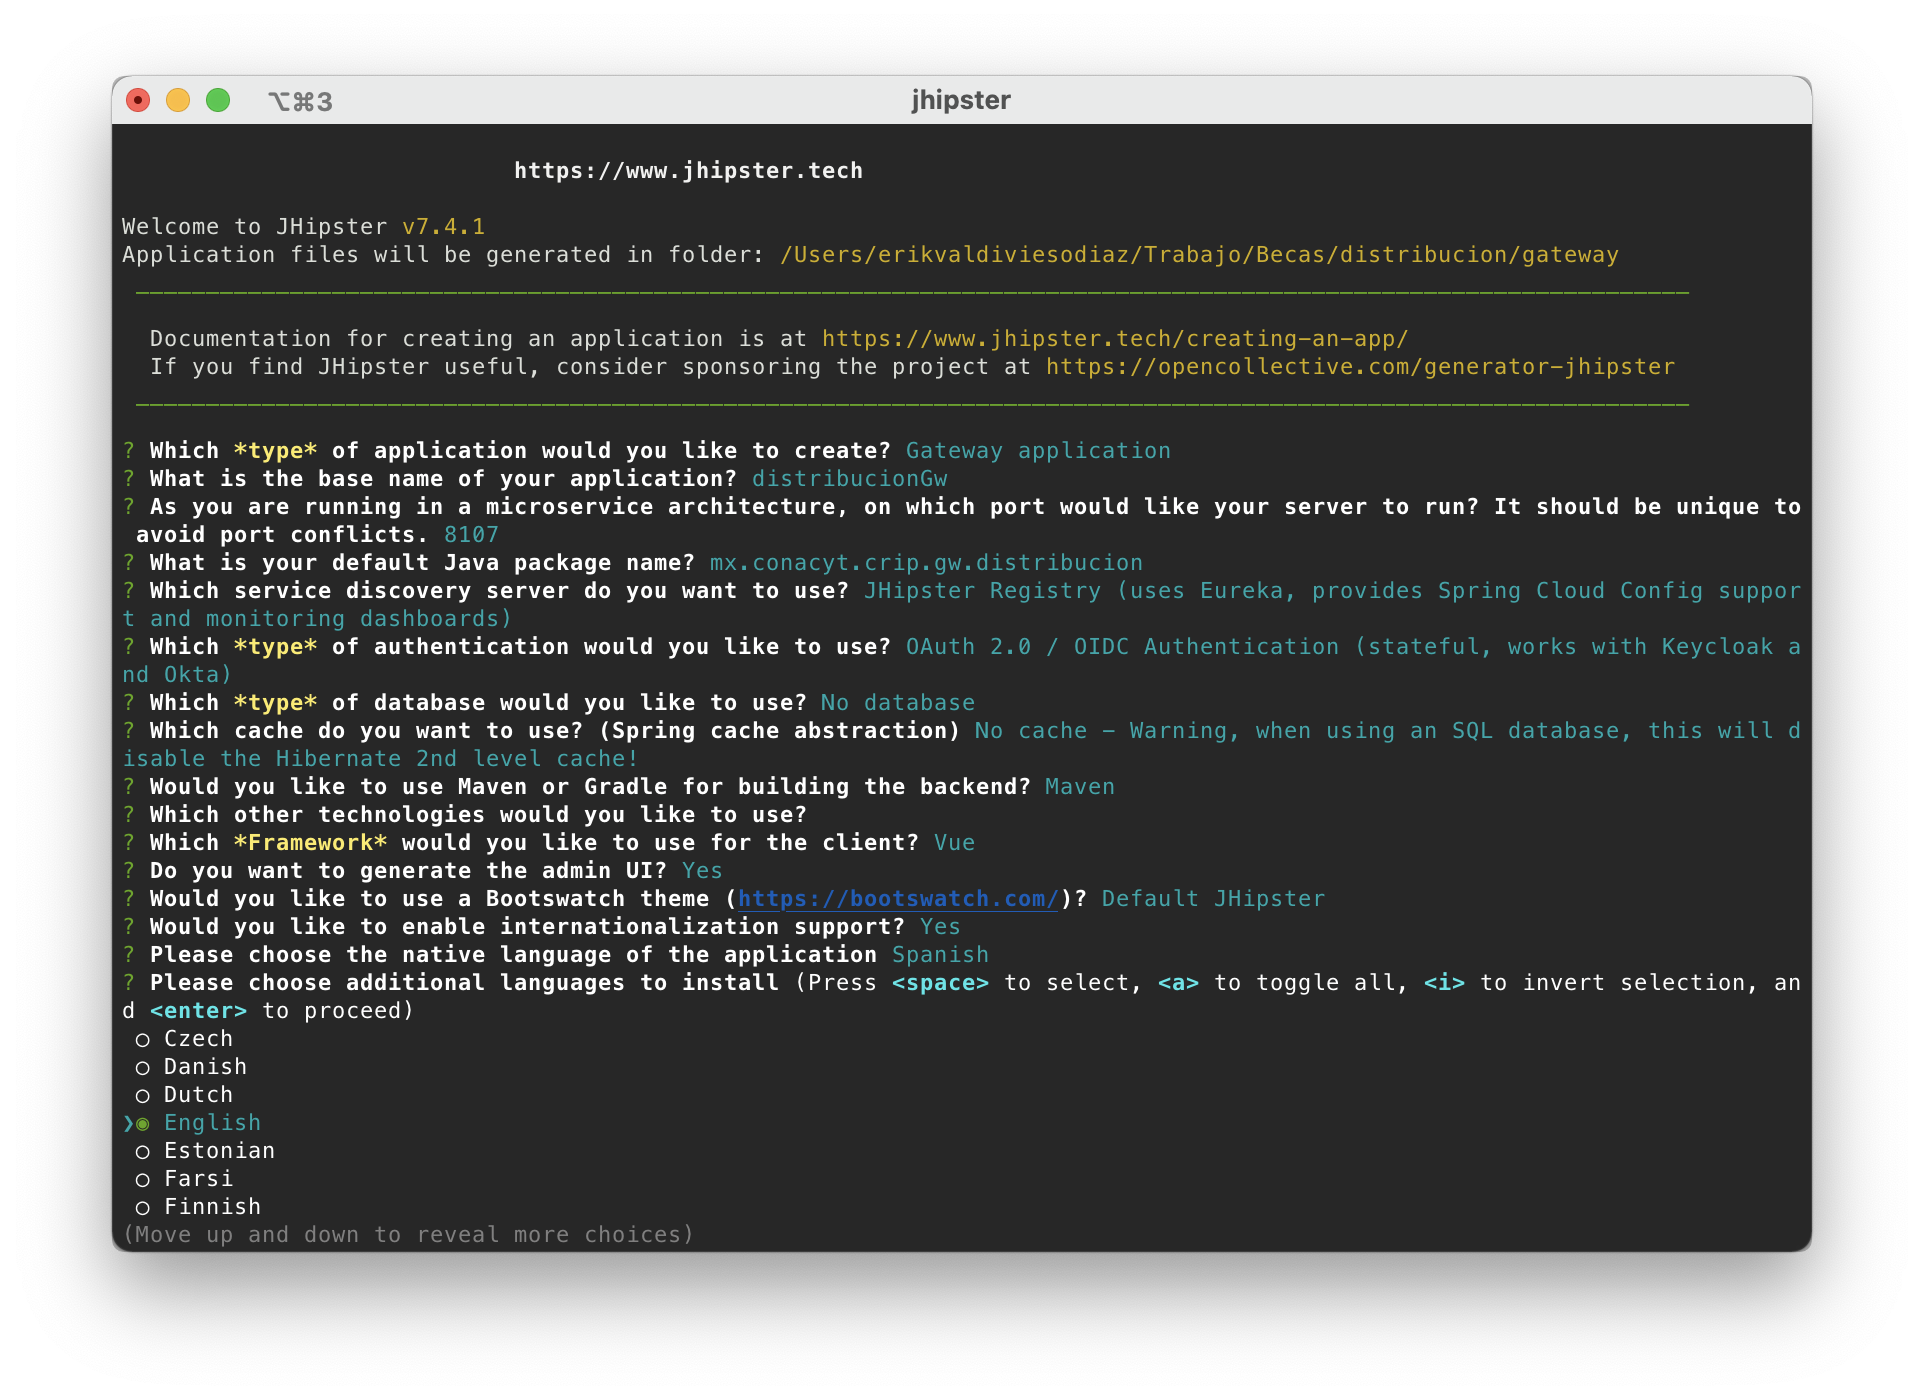Click the port value 8107
This screenshot has width=1924, height=1400.
[x=471, y=535]
